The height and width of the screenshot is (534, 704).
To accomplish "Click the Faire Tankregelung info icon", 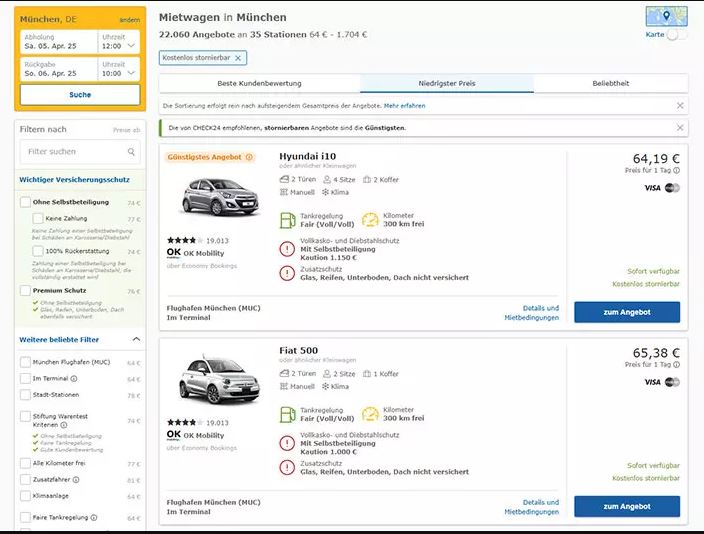I will 94,517.
